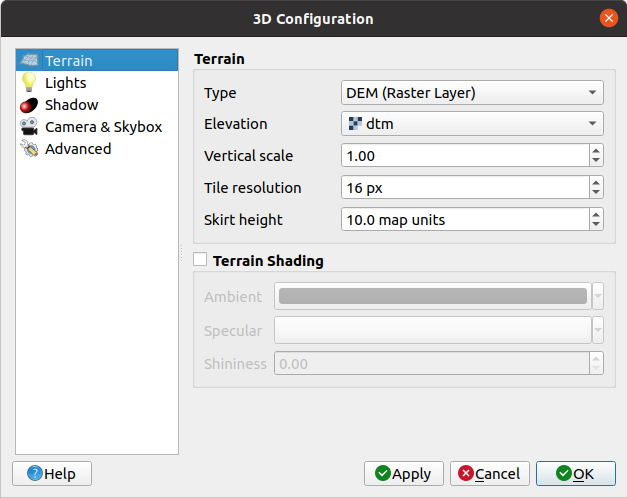
Task: Open Help for 3D configuration
Action: tap(51, 474)
